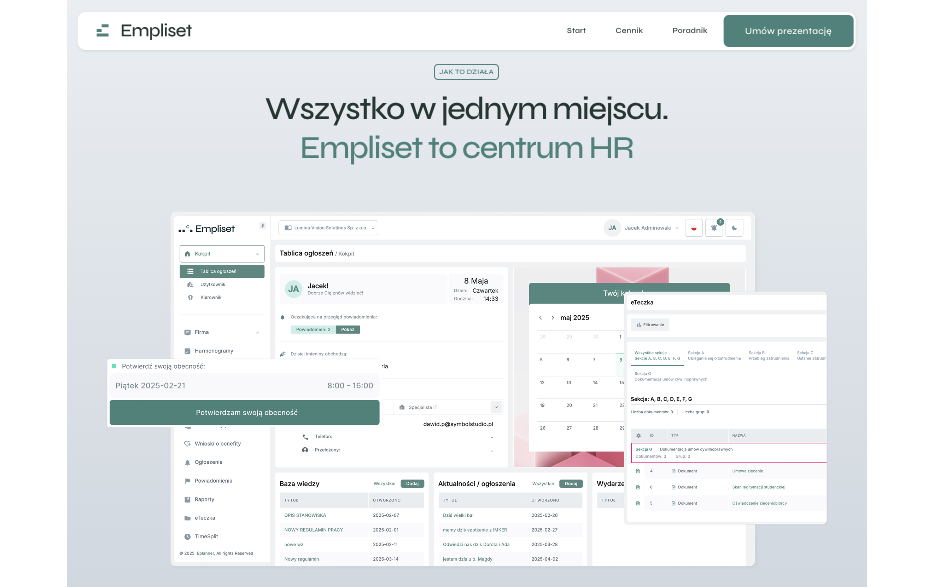The image size is (928, 587).
Task: Click the Empliset logo in app sidebar
Action: coord(207,229)
